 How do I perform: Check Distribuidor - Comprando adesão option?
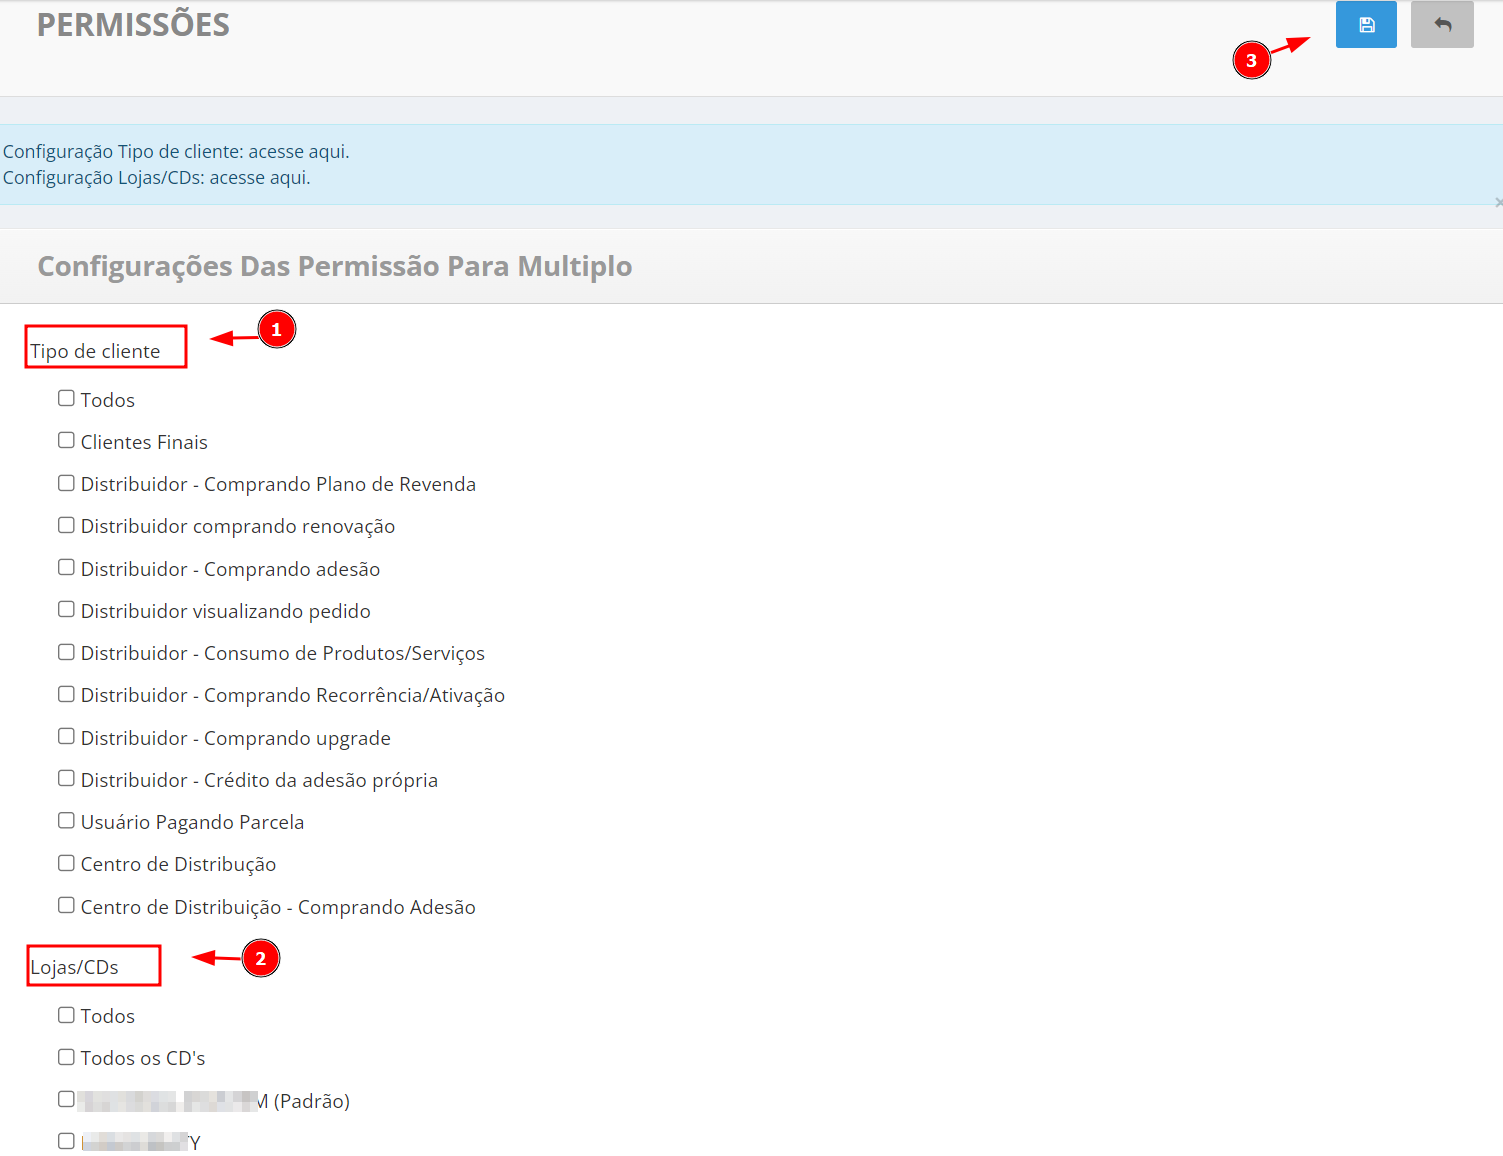66,567
